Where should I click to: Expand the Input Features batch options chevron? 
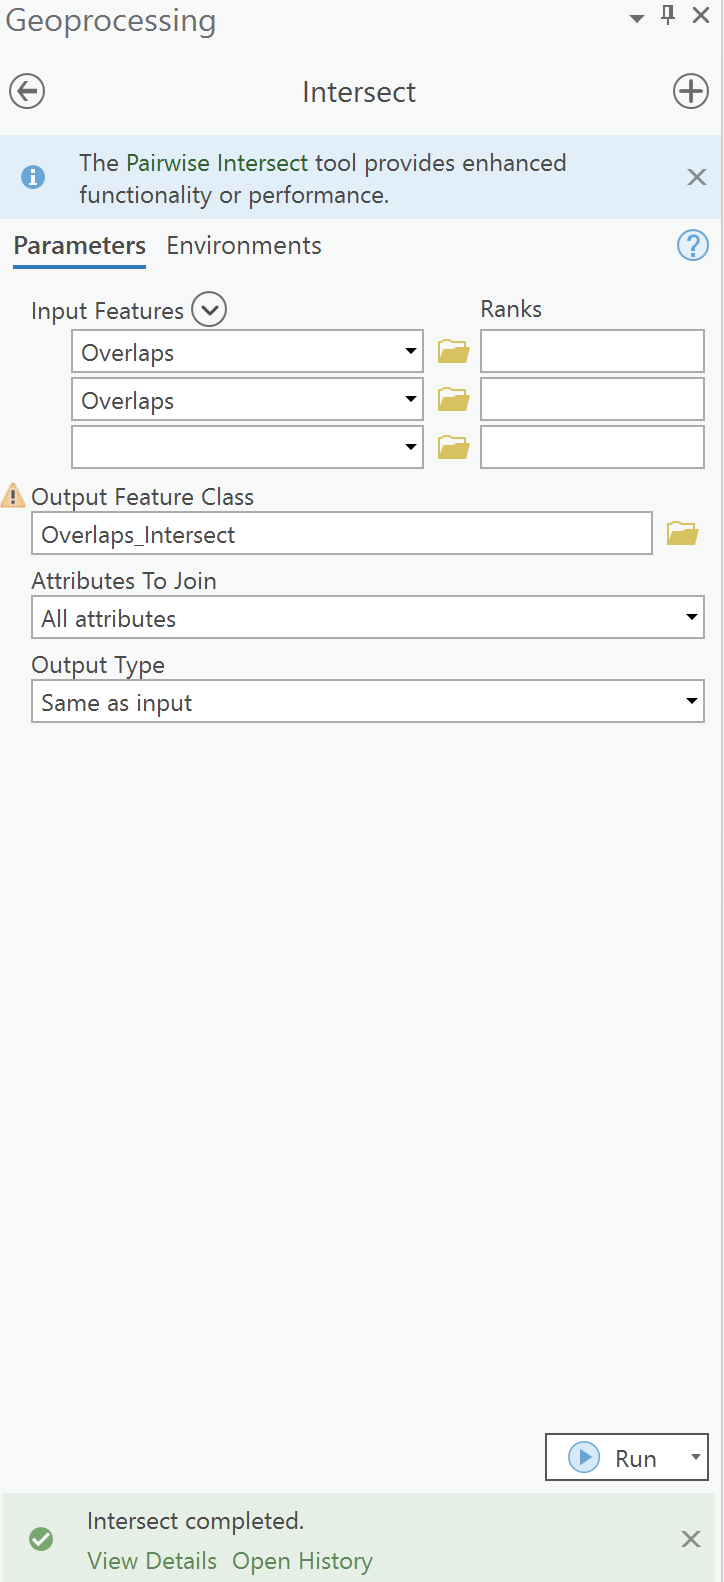pos(208,310)
